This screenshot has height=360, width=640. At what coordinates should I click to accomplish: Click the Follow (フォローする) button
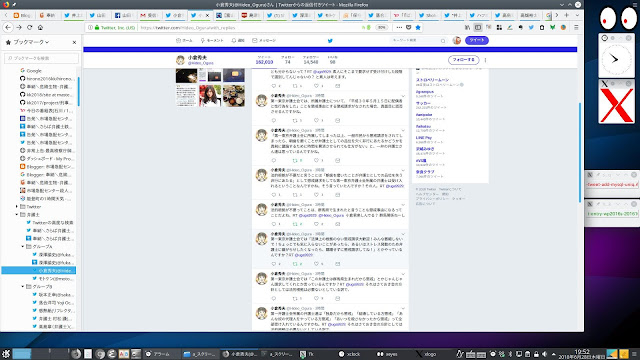(x=463, y=60)
